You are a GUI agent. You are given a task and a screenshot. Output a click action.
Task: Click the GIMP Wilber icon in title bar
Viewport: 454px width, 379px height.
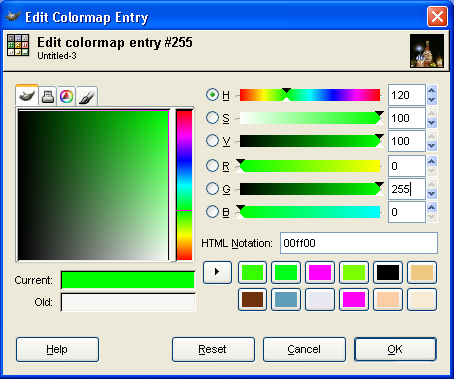click(x=13, y=16)
